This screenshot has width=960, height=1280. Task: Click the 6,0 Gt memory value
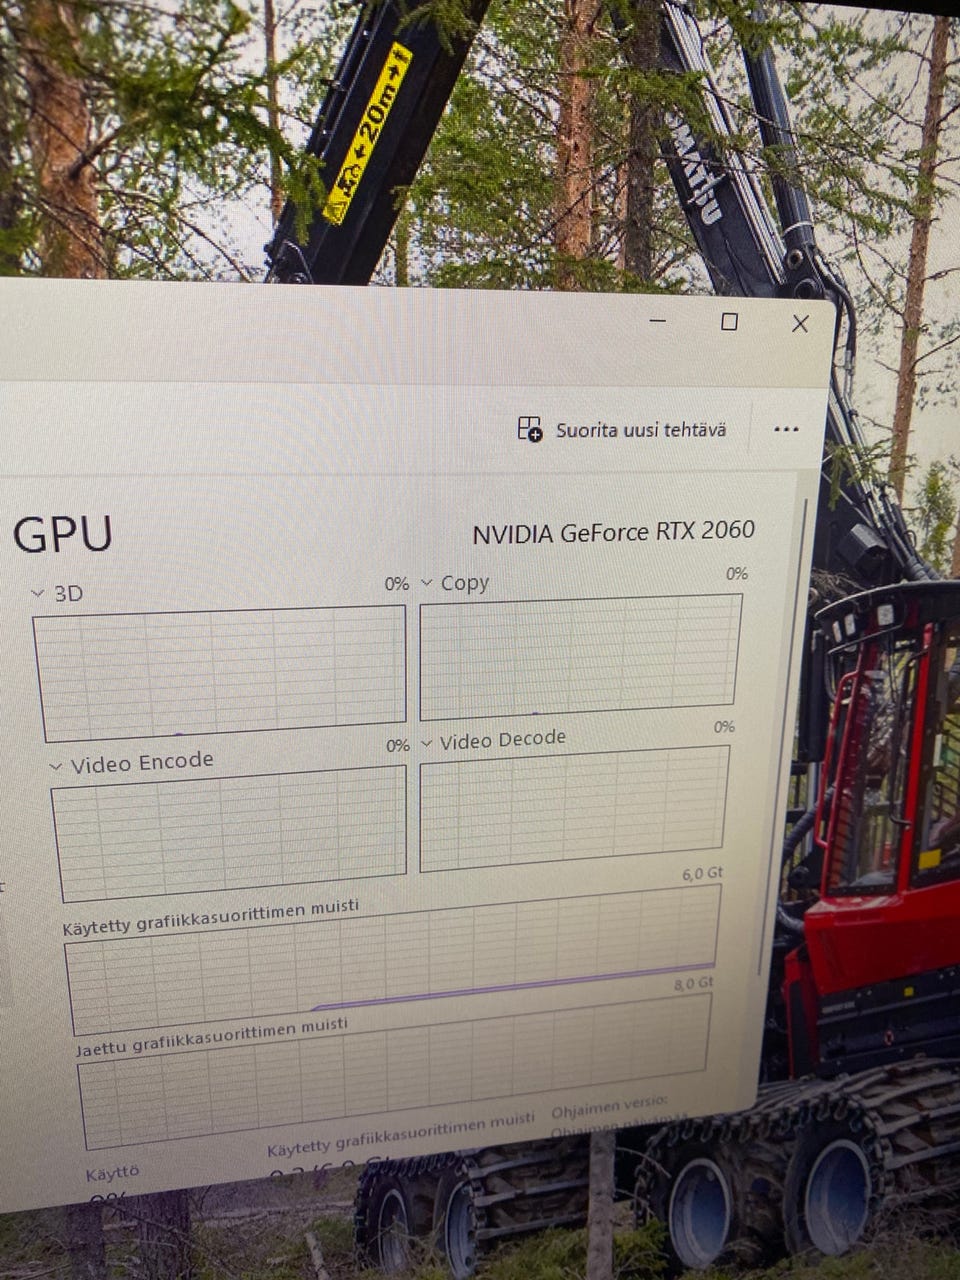[702, 874]
